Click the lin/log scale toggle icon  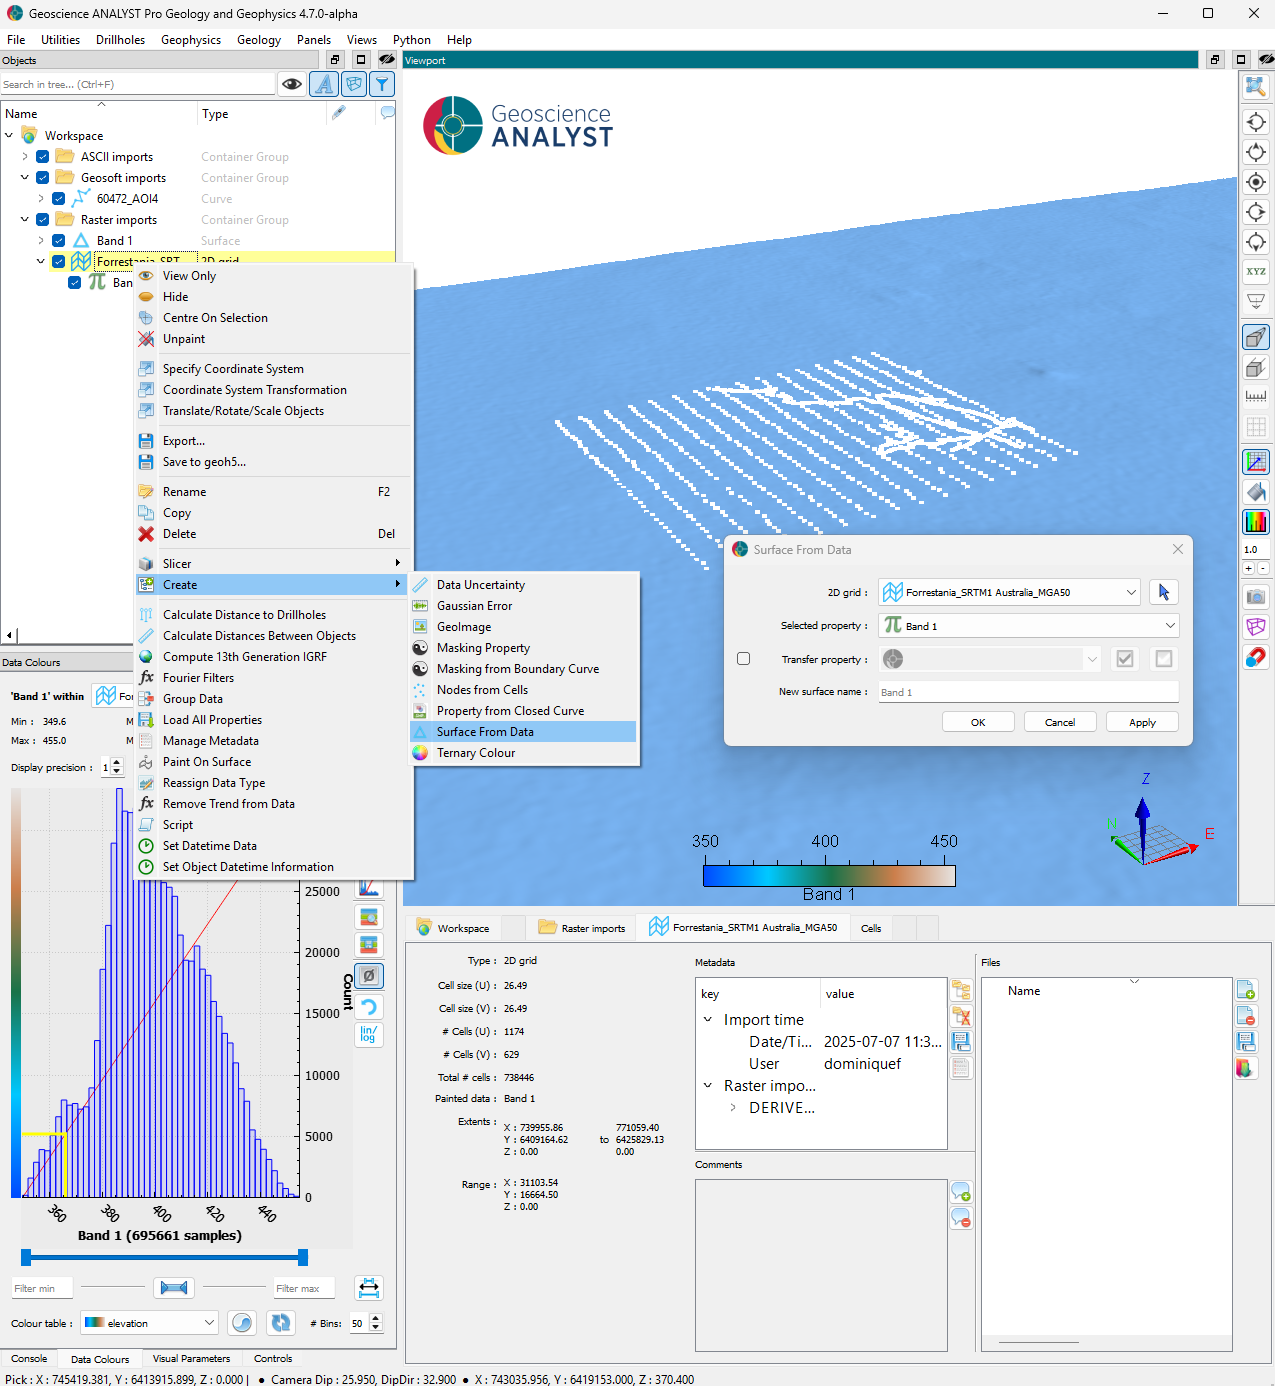[369, 1034]
